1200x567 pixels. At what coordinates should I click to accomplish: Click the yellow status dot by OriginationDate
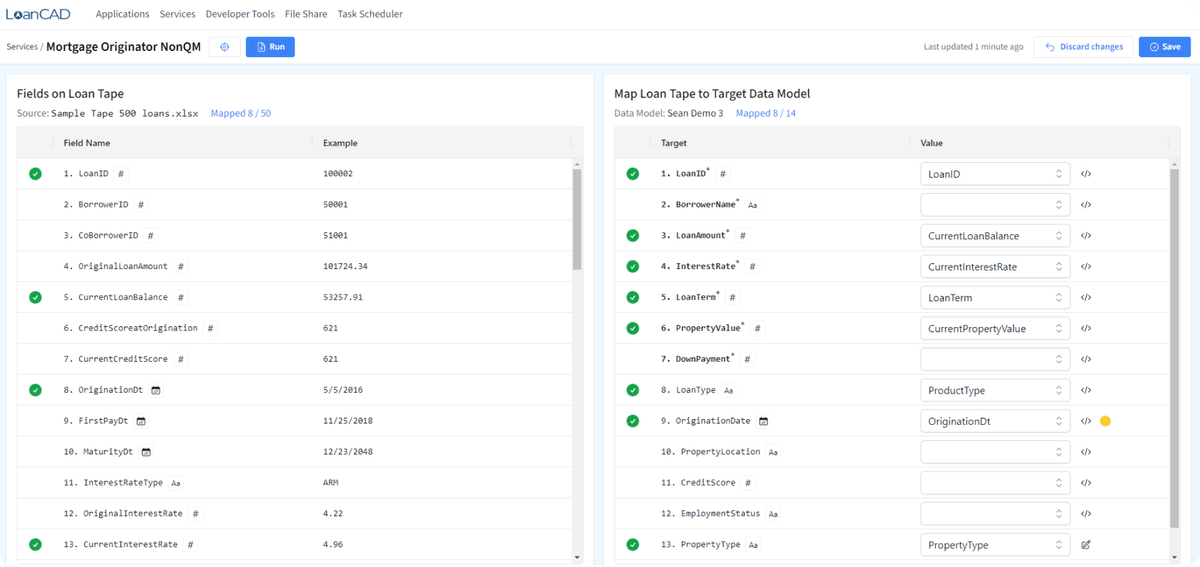point(1105,421)
